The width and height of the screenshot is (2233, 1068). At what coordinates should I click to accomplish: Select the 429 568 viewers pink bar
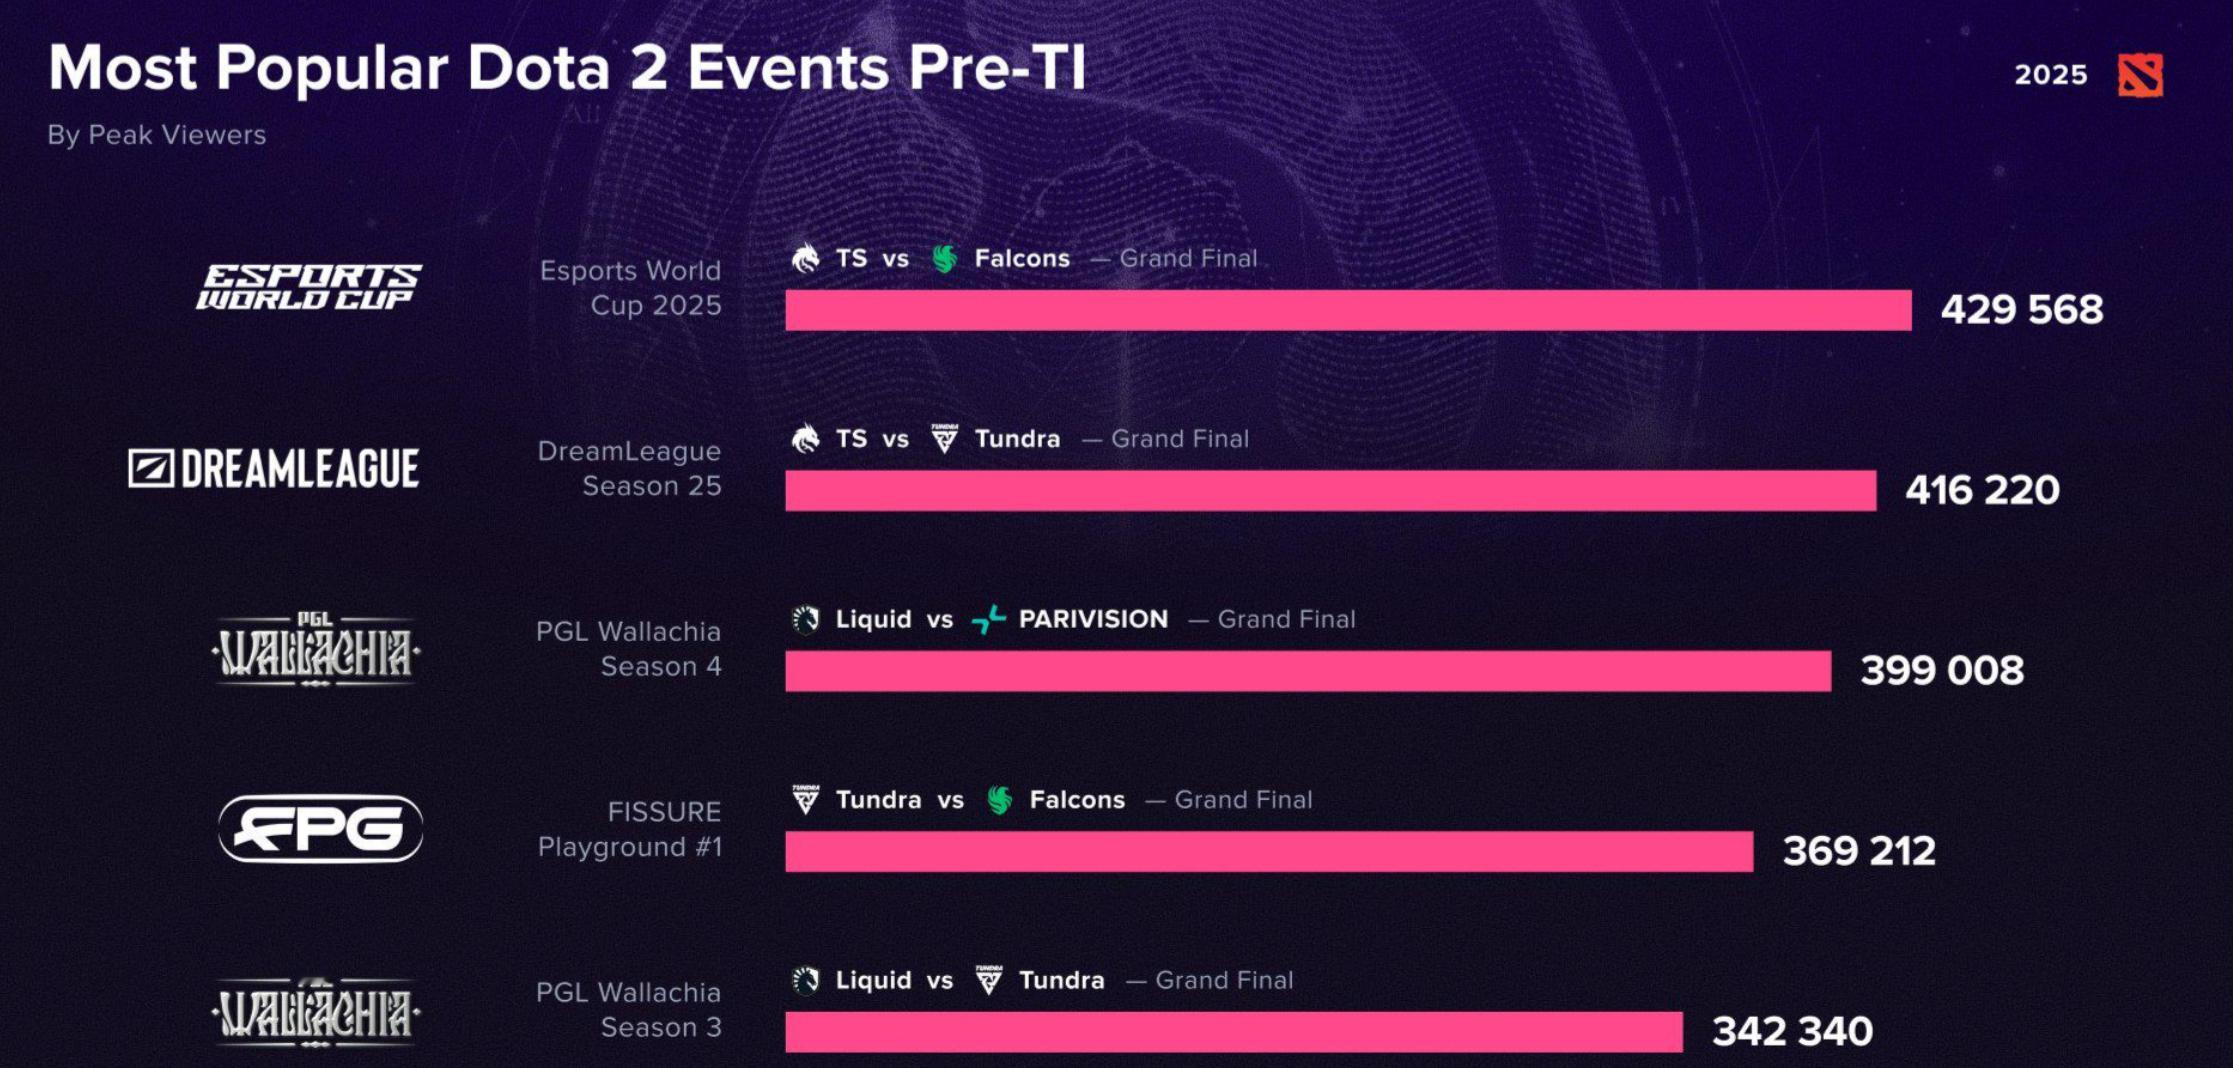coord(1348,310)
